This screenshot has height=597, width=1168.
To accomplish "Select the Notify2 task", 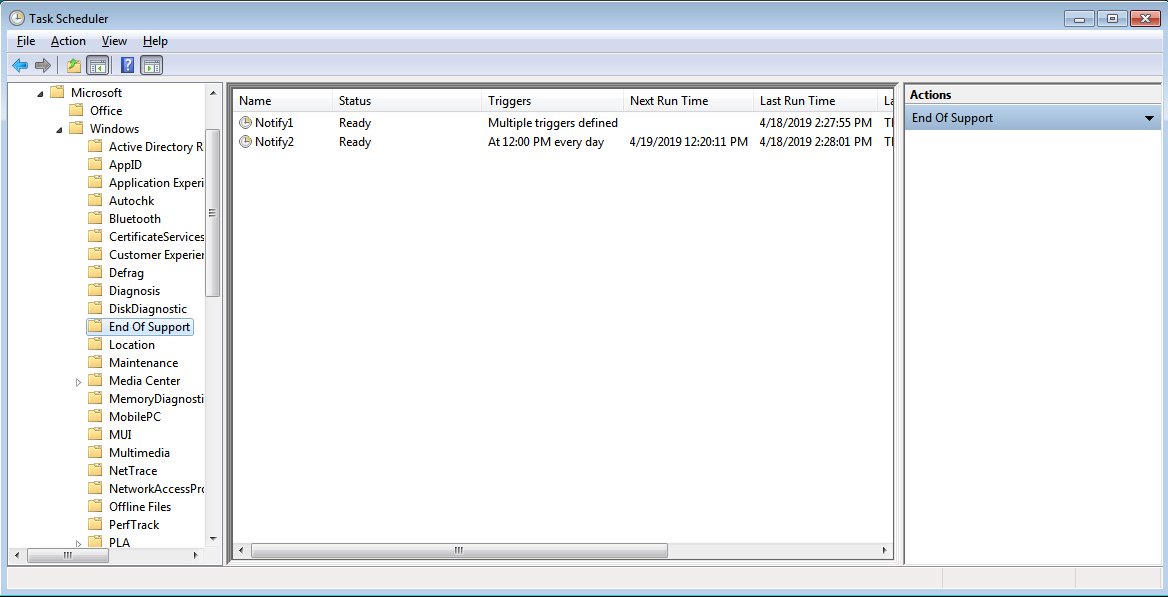I will coord(274,142).
